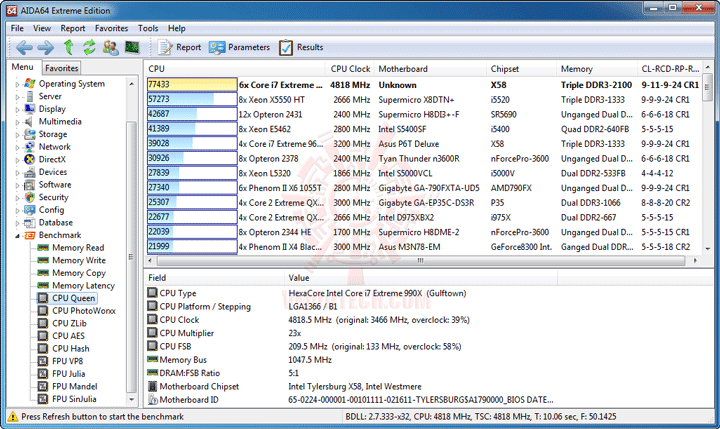Screen dimensions: 720x429
Task: Open benchmark Parameters
Action: click(239, 47)
